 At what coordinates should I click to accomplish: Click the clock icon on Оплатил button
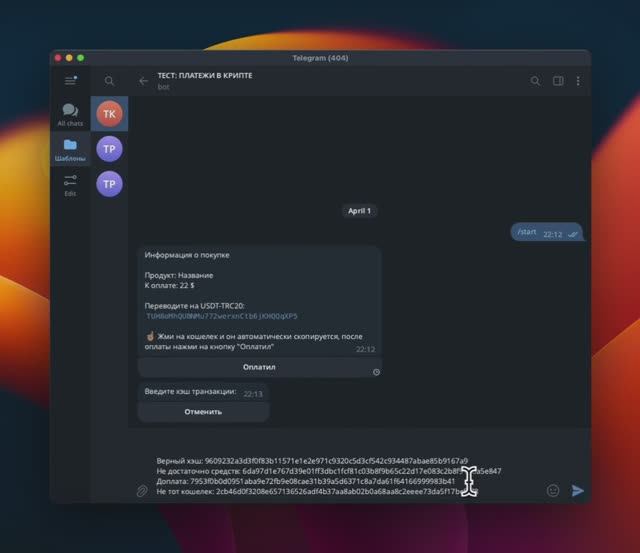click(x=376, y=372)
